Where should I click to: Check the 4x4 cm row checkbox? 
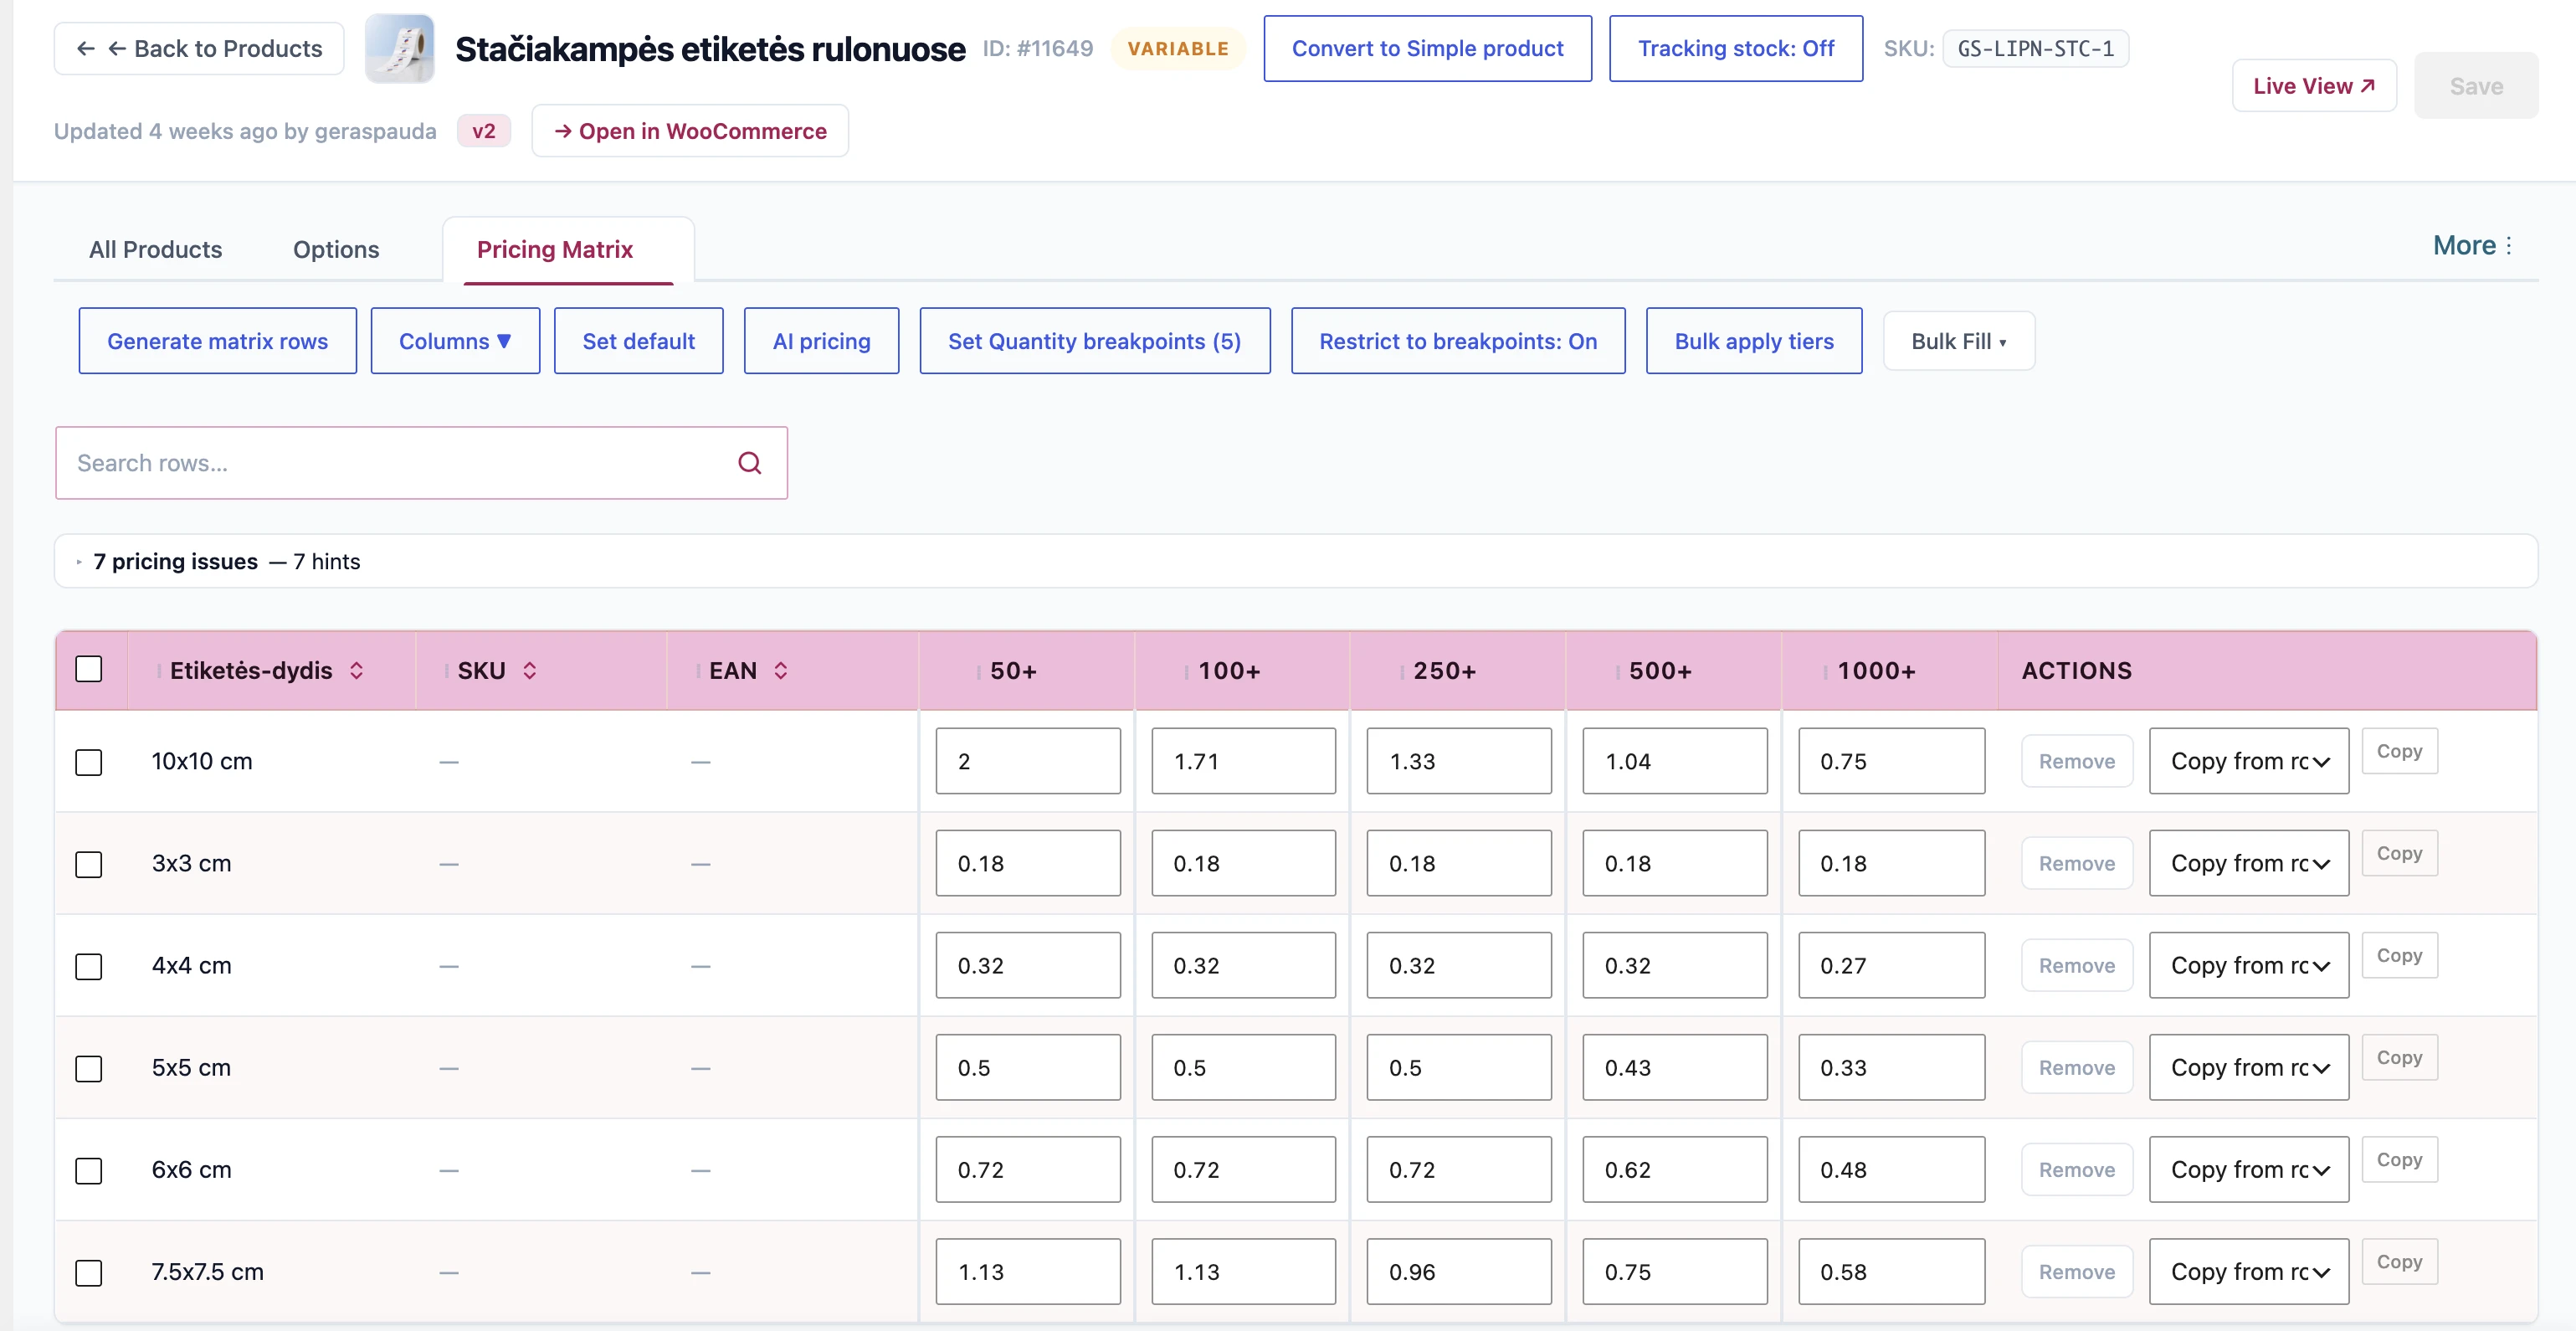click(x=89, y=966)
